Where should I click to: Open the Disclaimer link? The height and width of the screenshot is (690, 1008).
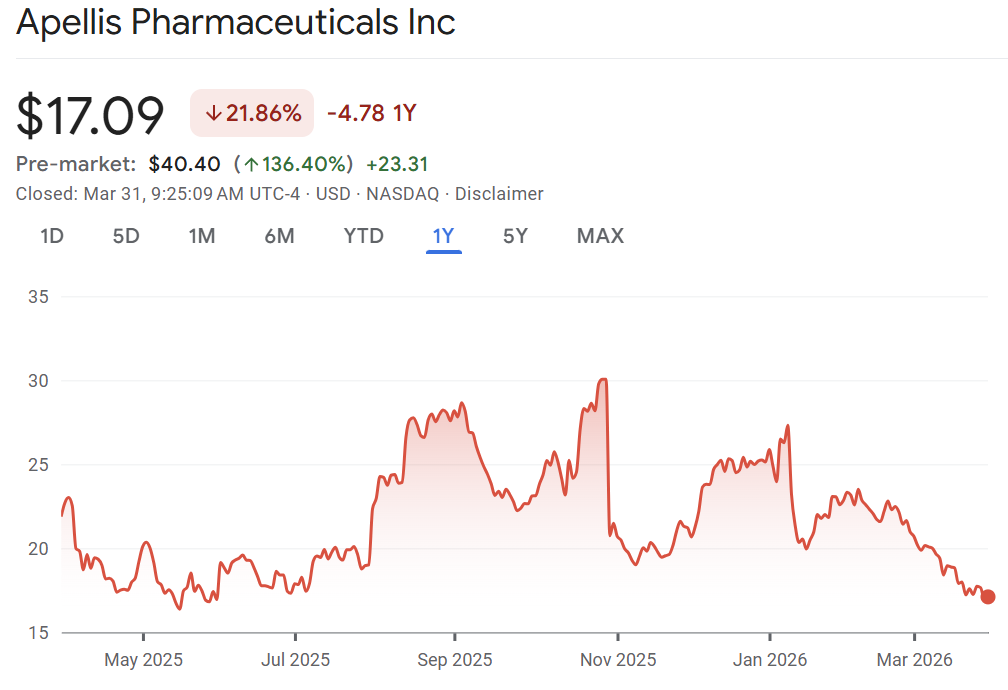pyautogui.click(x=499, y=194)
